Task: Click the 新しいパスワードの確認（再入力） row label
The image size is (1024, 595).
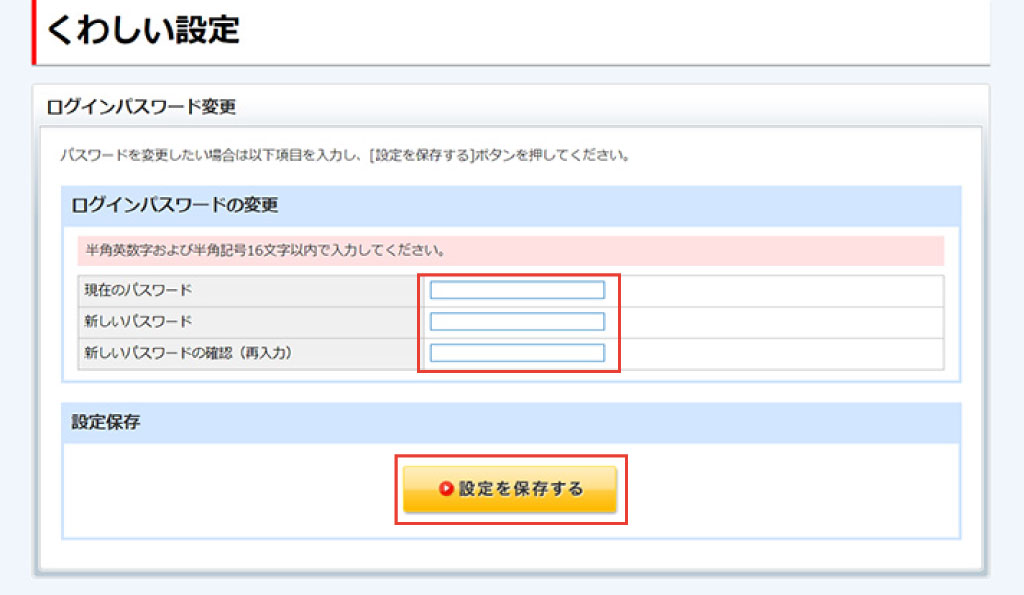Action: (188, 353)
